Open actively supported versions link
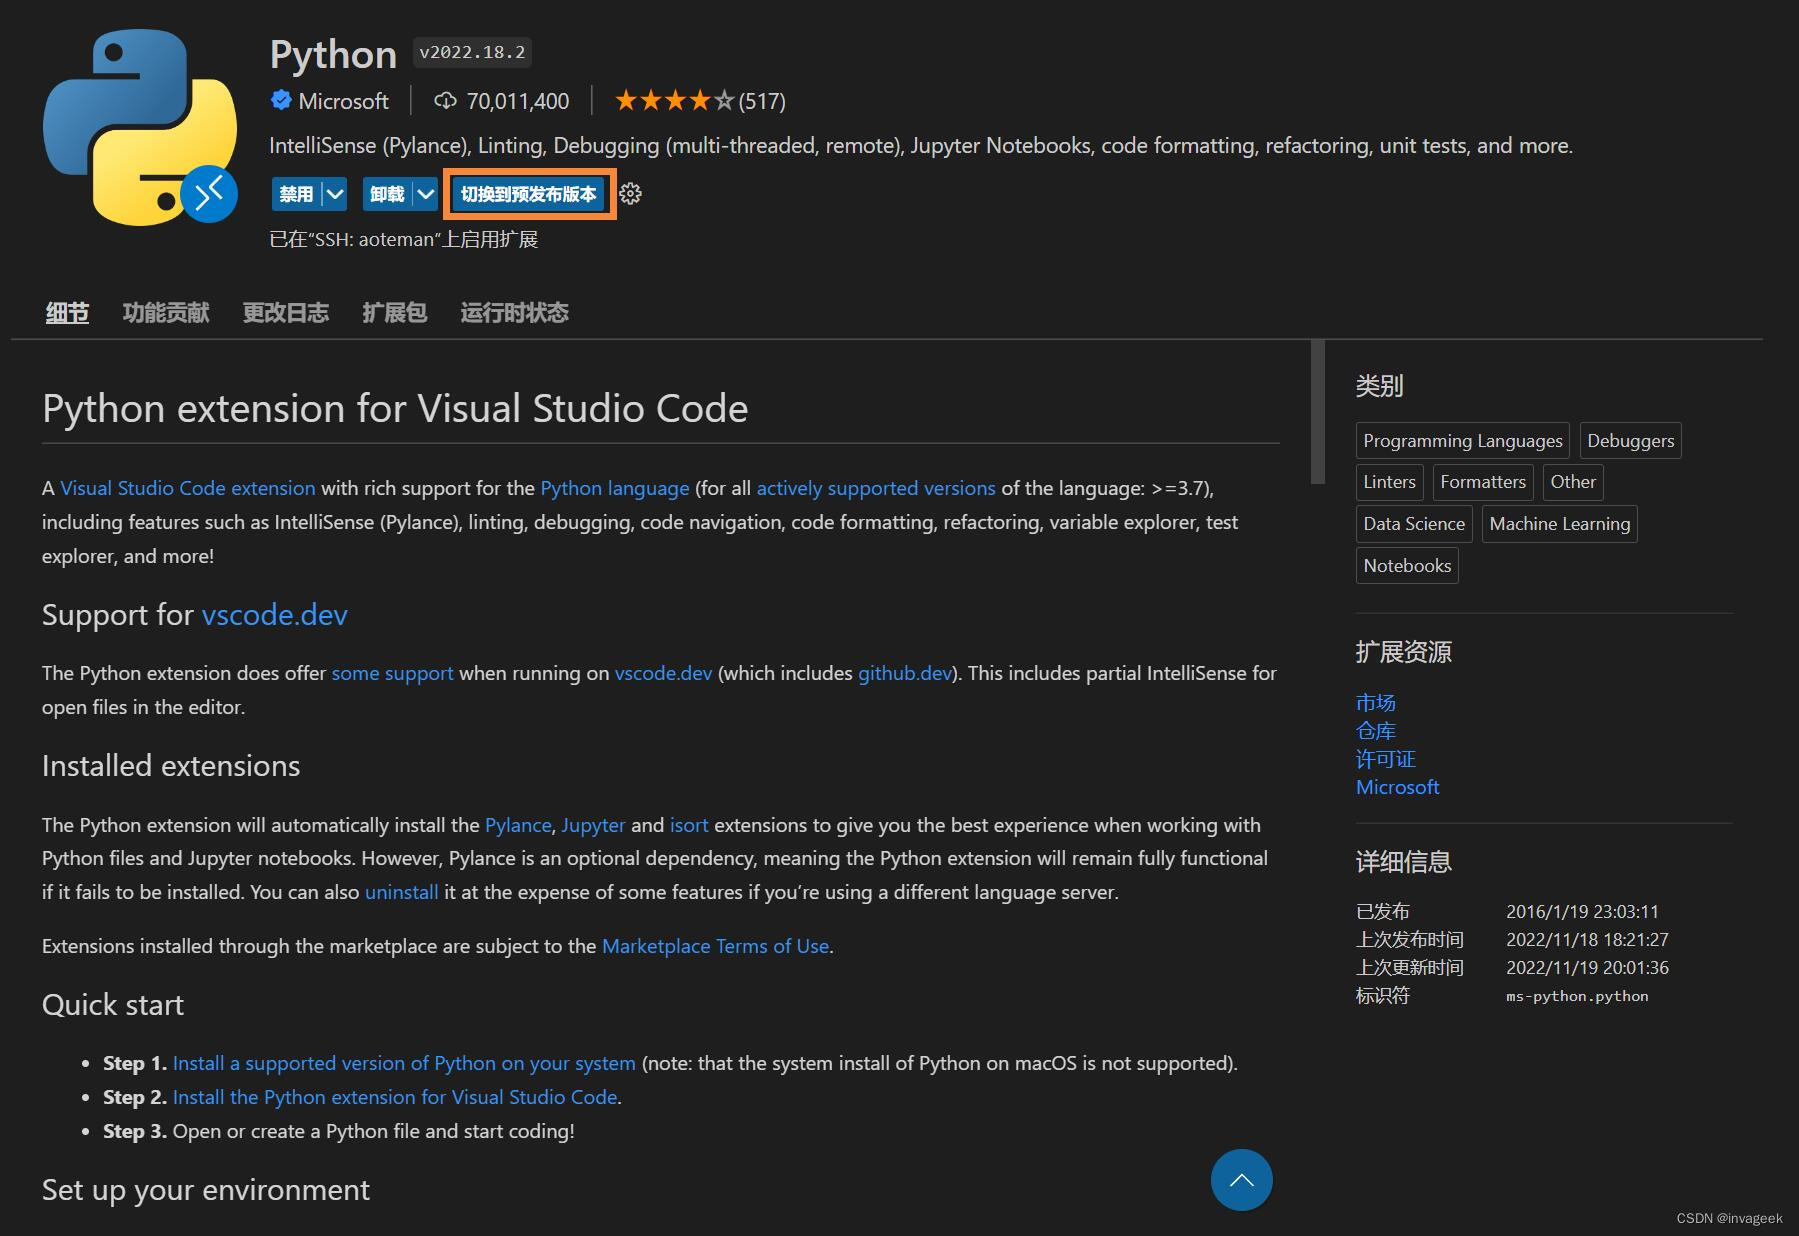Screen dimensions: 1799x1236 876,488
